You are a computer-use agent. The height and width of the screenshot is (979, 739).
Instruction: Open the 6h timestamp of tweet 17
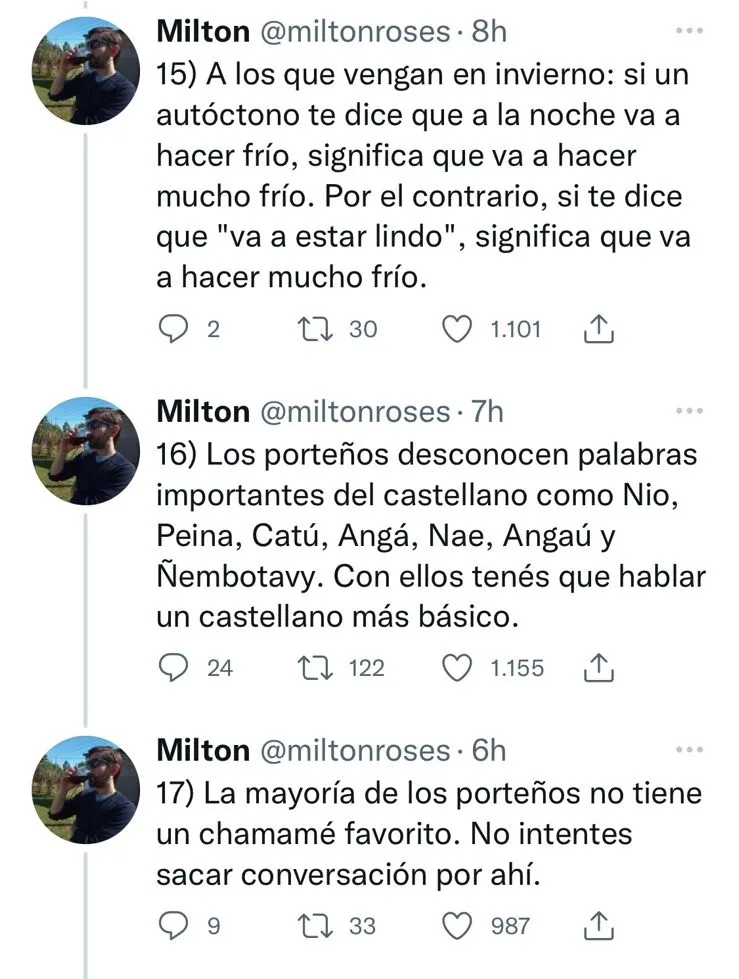coord(488,750)
